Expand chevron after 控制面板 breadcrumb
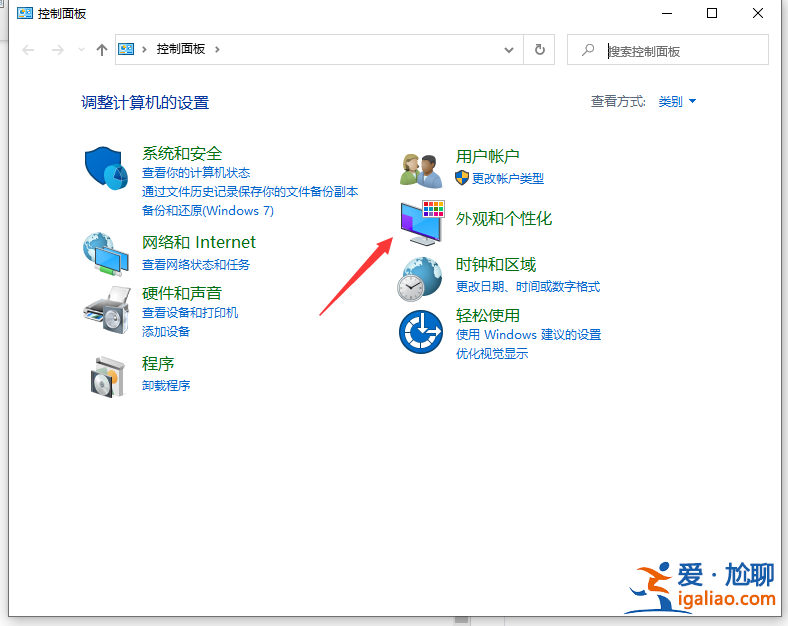This screenshot has height=626, width=788. point(217,49)
